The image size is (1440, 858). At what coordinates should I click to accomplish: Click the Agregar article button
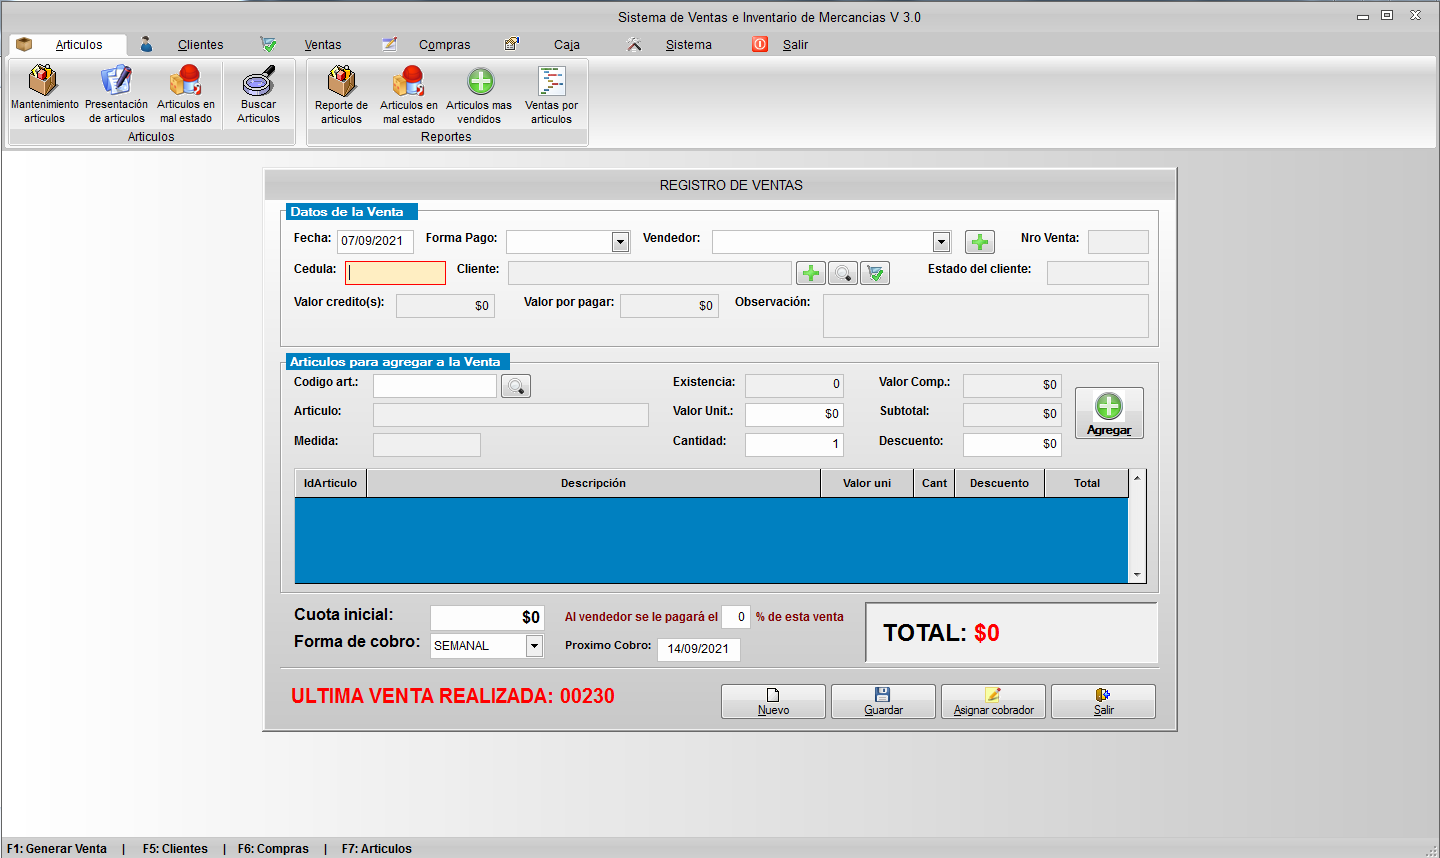1109,413
